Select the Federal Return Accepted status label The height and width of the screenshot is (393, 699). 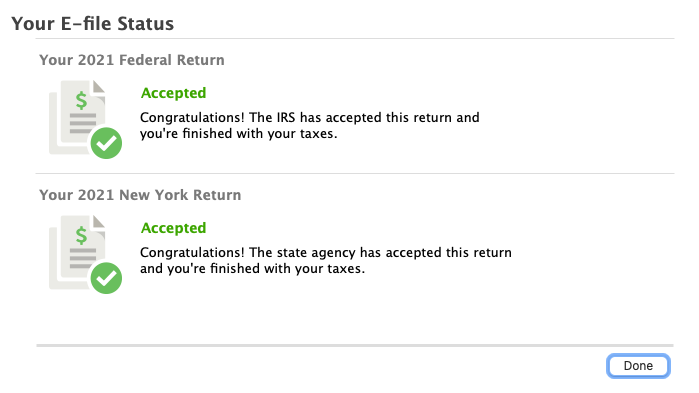[x=173, y=93]
